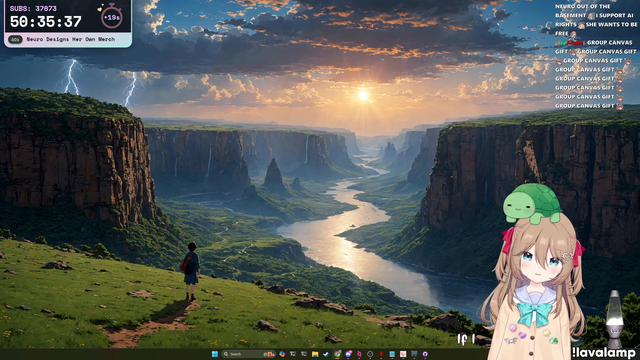The image size is (640, 360).
Task: Switch to Google Chrome in taskbar
Action: click(x=337, y=354)
